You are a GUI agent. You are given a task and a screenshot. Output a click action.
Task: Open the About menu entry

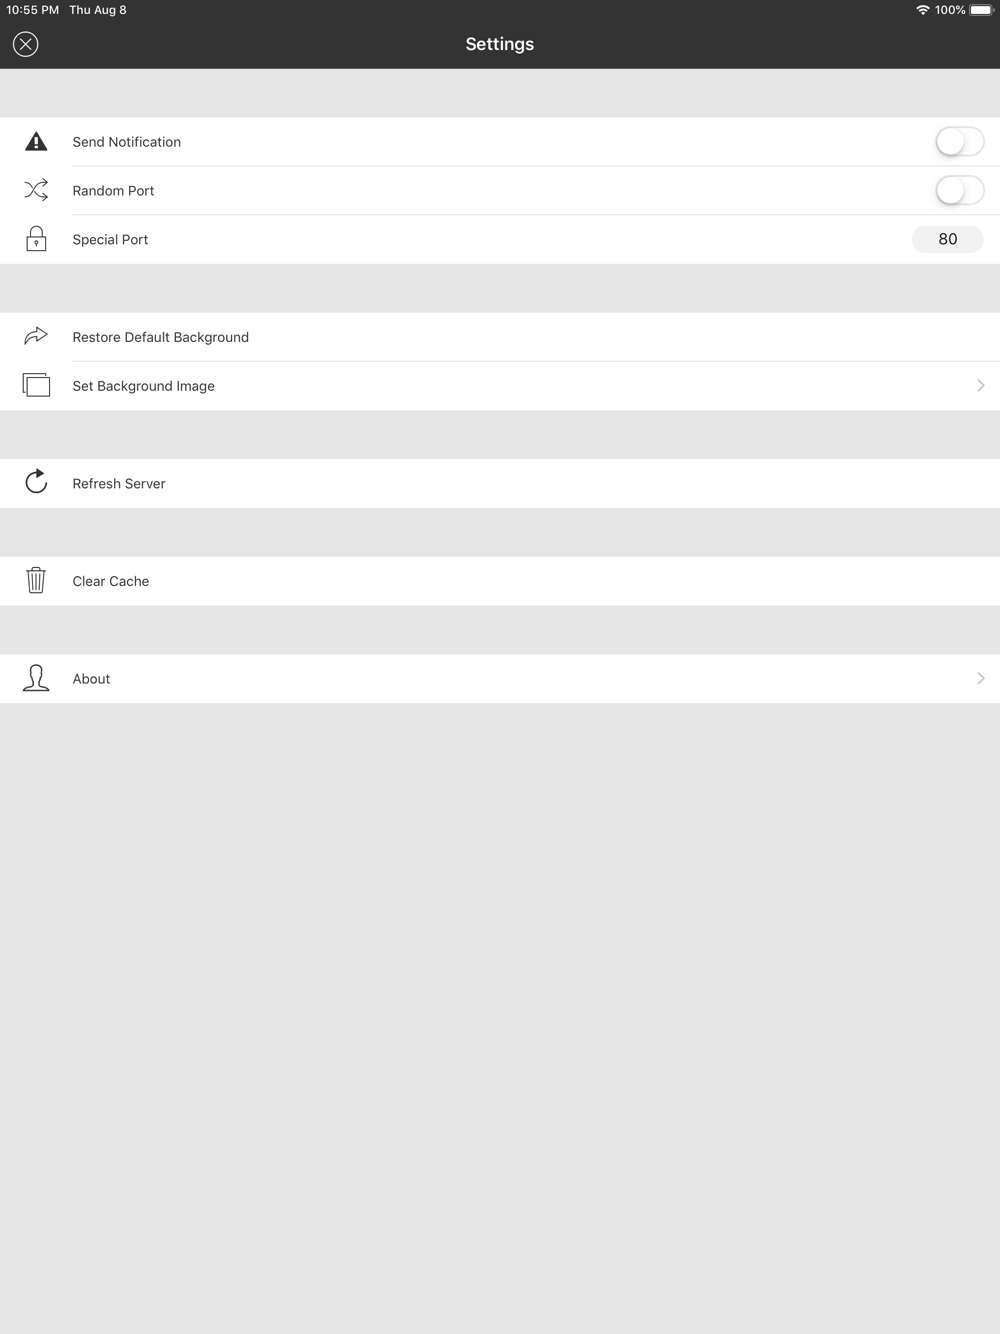tap(500, 679)
